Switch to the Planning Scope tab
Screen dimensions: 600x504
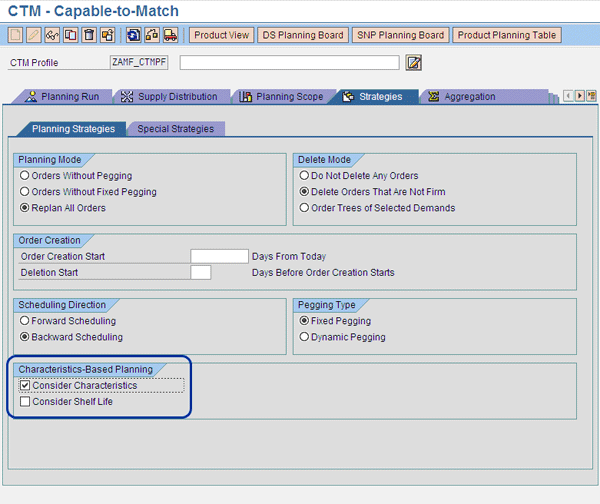(281, 97)
